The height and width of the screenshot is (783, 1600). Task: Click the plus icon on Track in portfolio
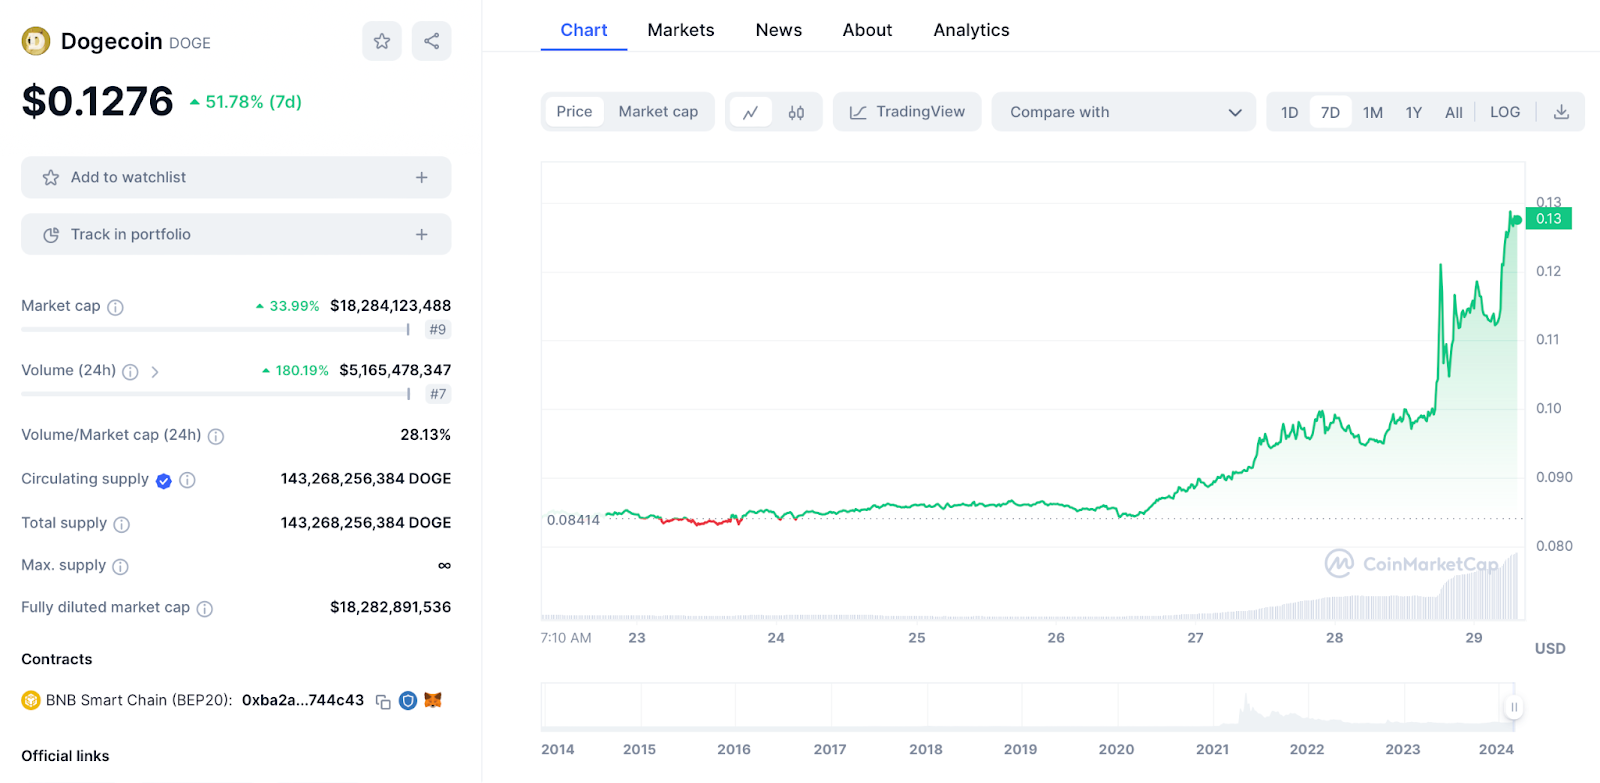point(422,234)
